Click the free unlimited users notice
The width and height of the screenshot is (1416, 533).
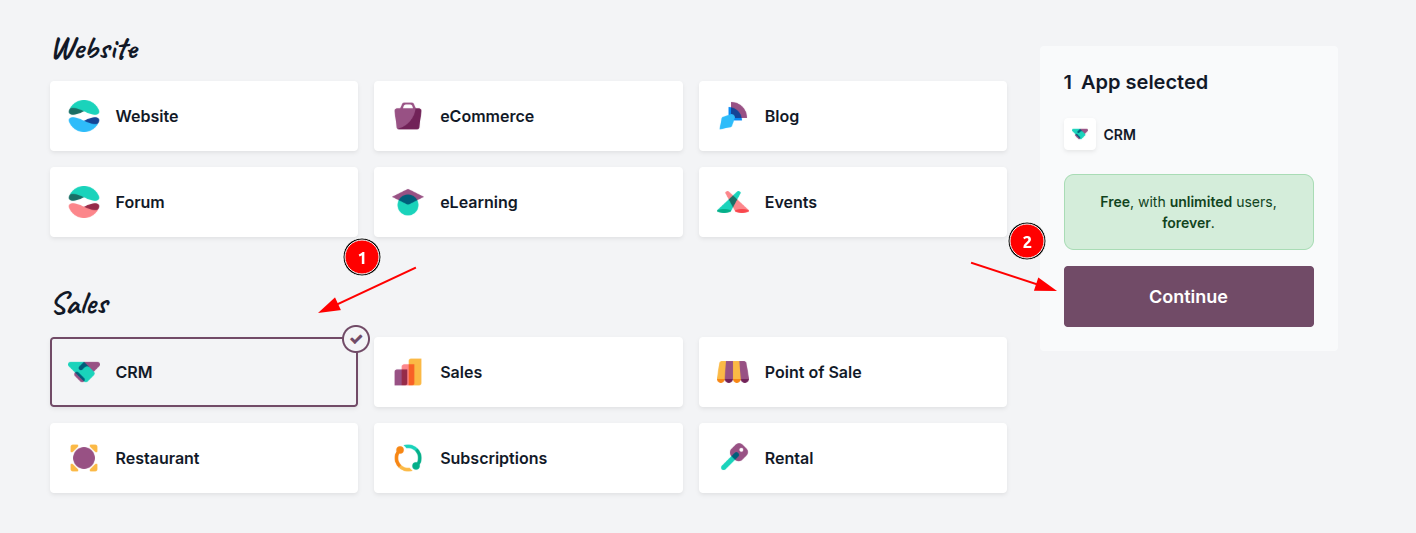1188,212
